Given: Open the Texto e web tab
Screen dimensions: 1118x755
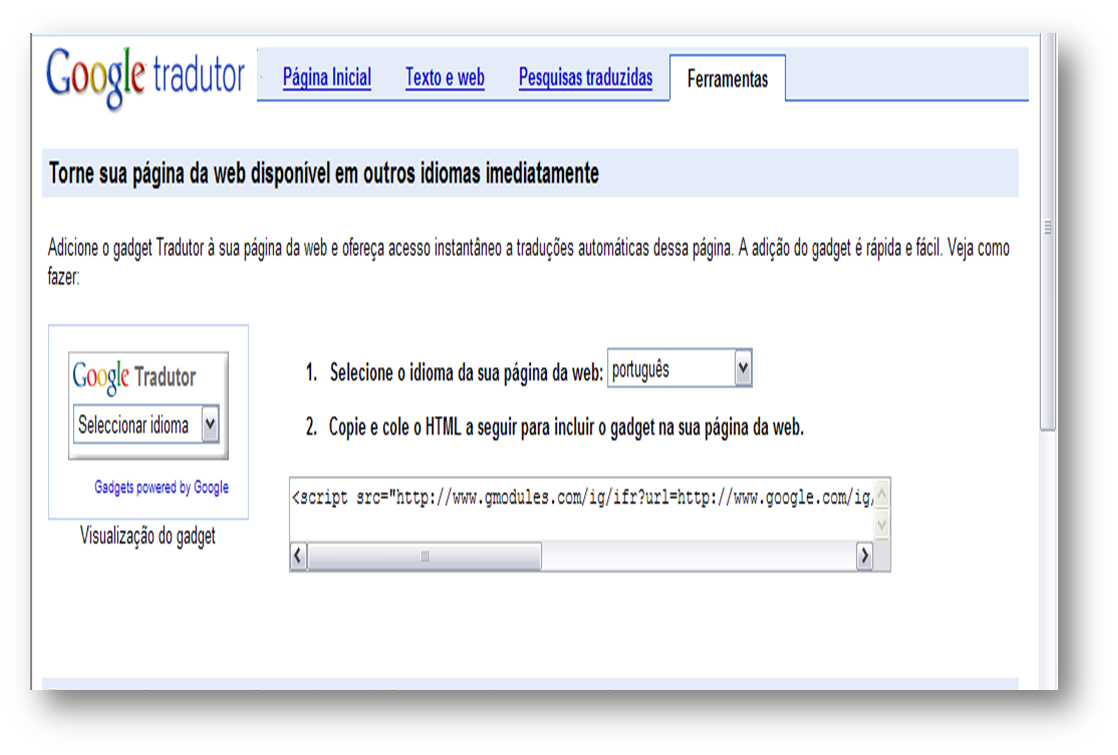Looking at the screenshot, I should click(444, 76).
